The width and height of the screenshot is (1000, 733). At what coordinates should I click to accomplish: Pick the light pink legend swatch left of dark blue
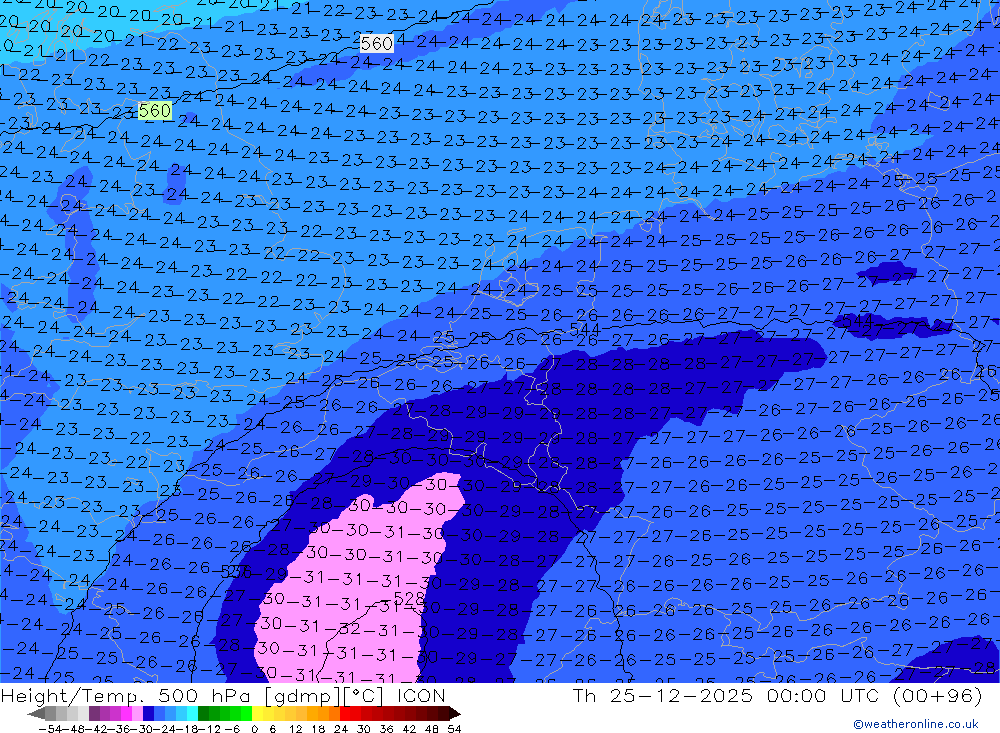tap(137, 713)
